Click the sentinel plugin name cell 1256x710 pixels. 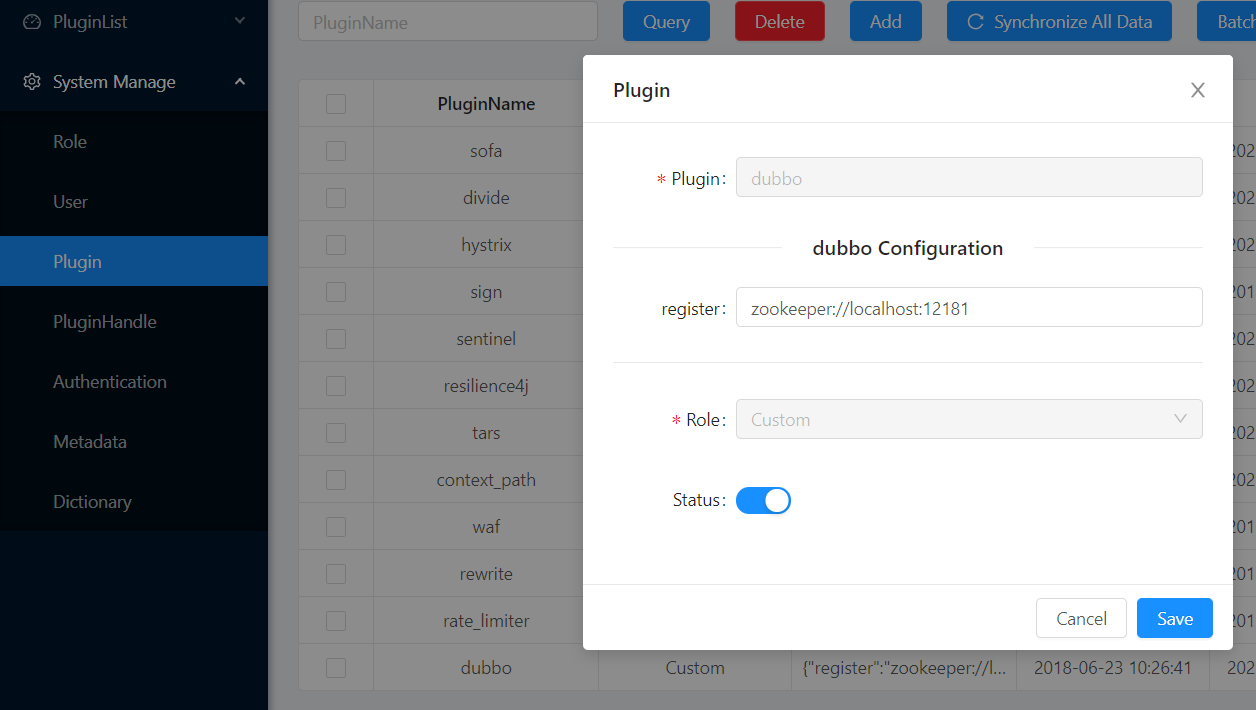[x=486, y=339]
